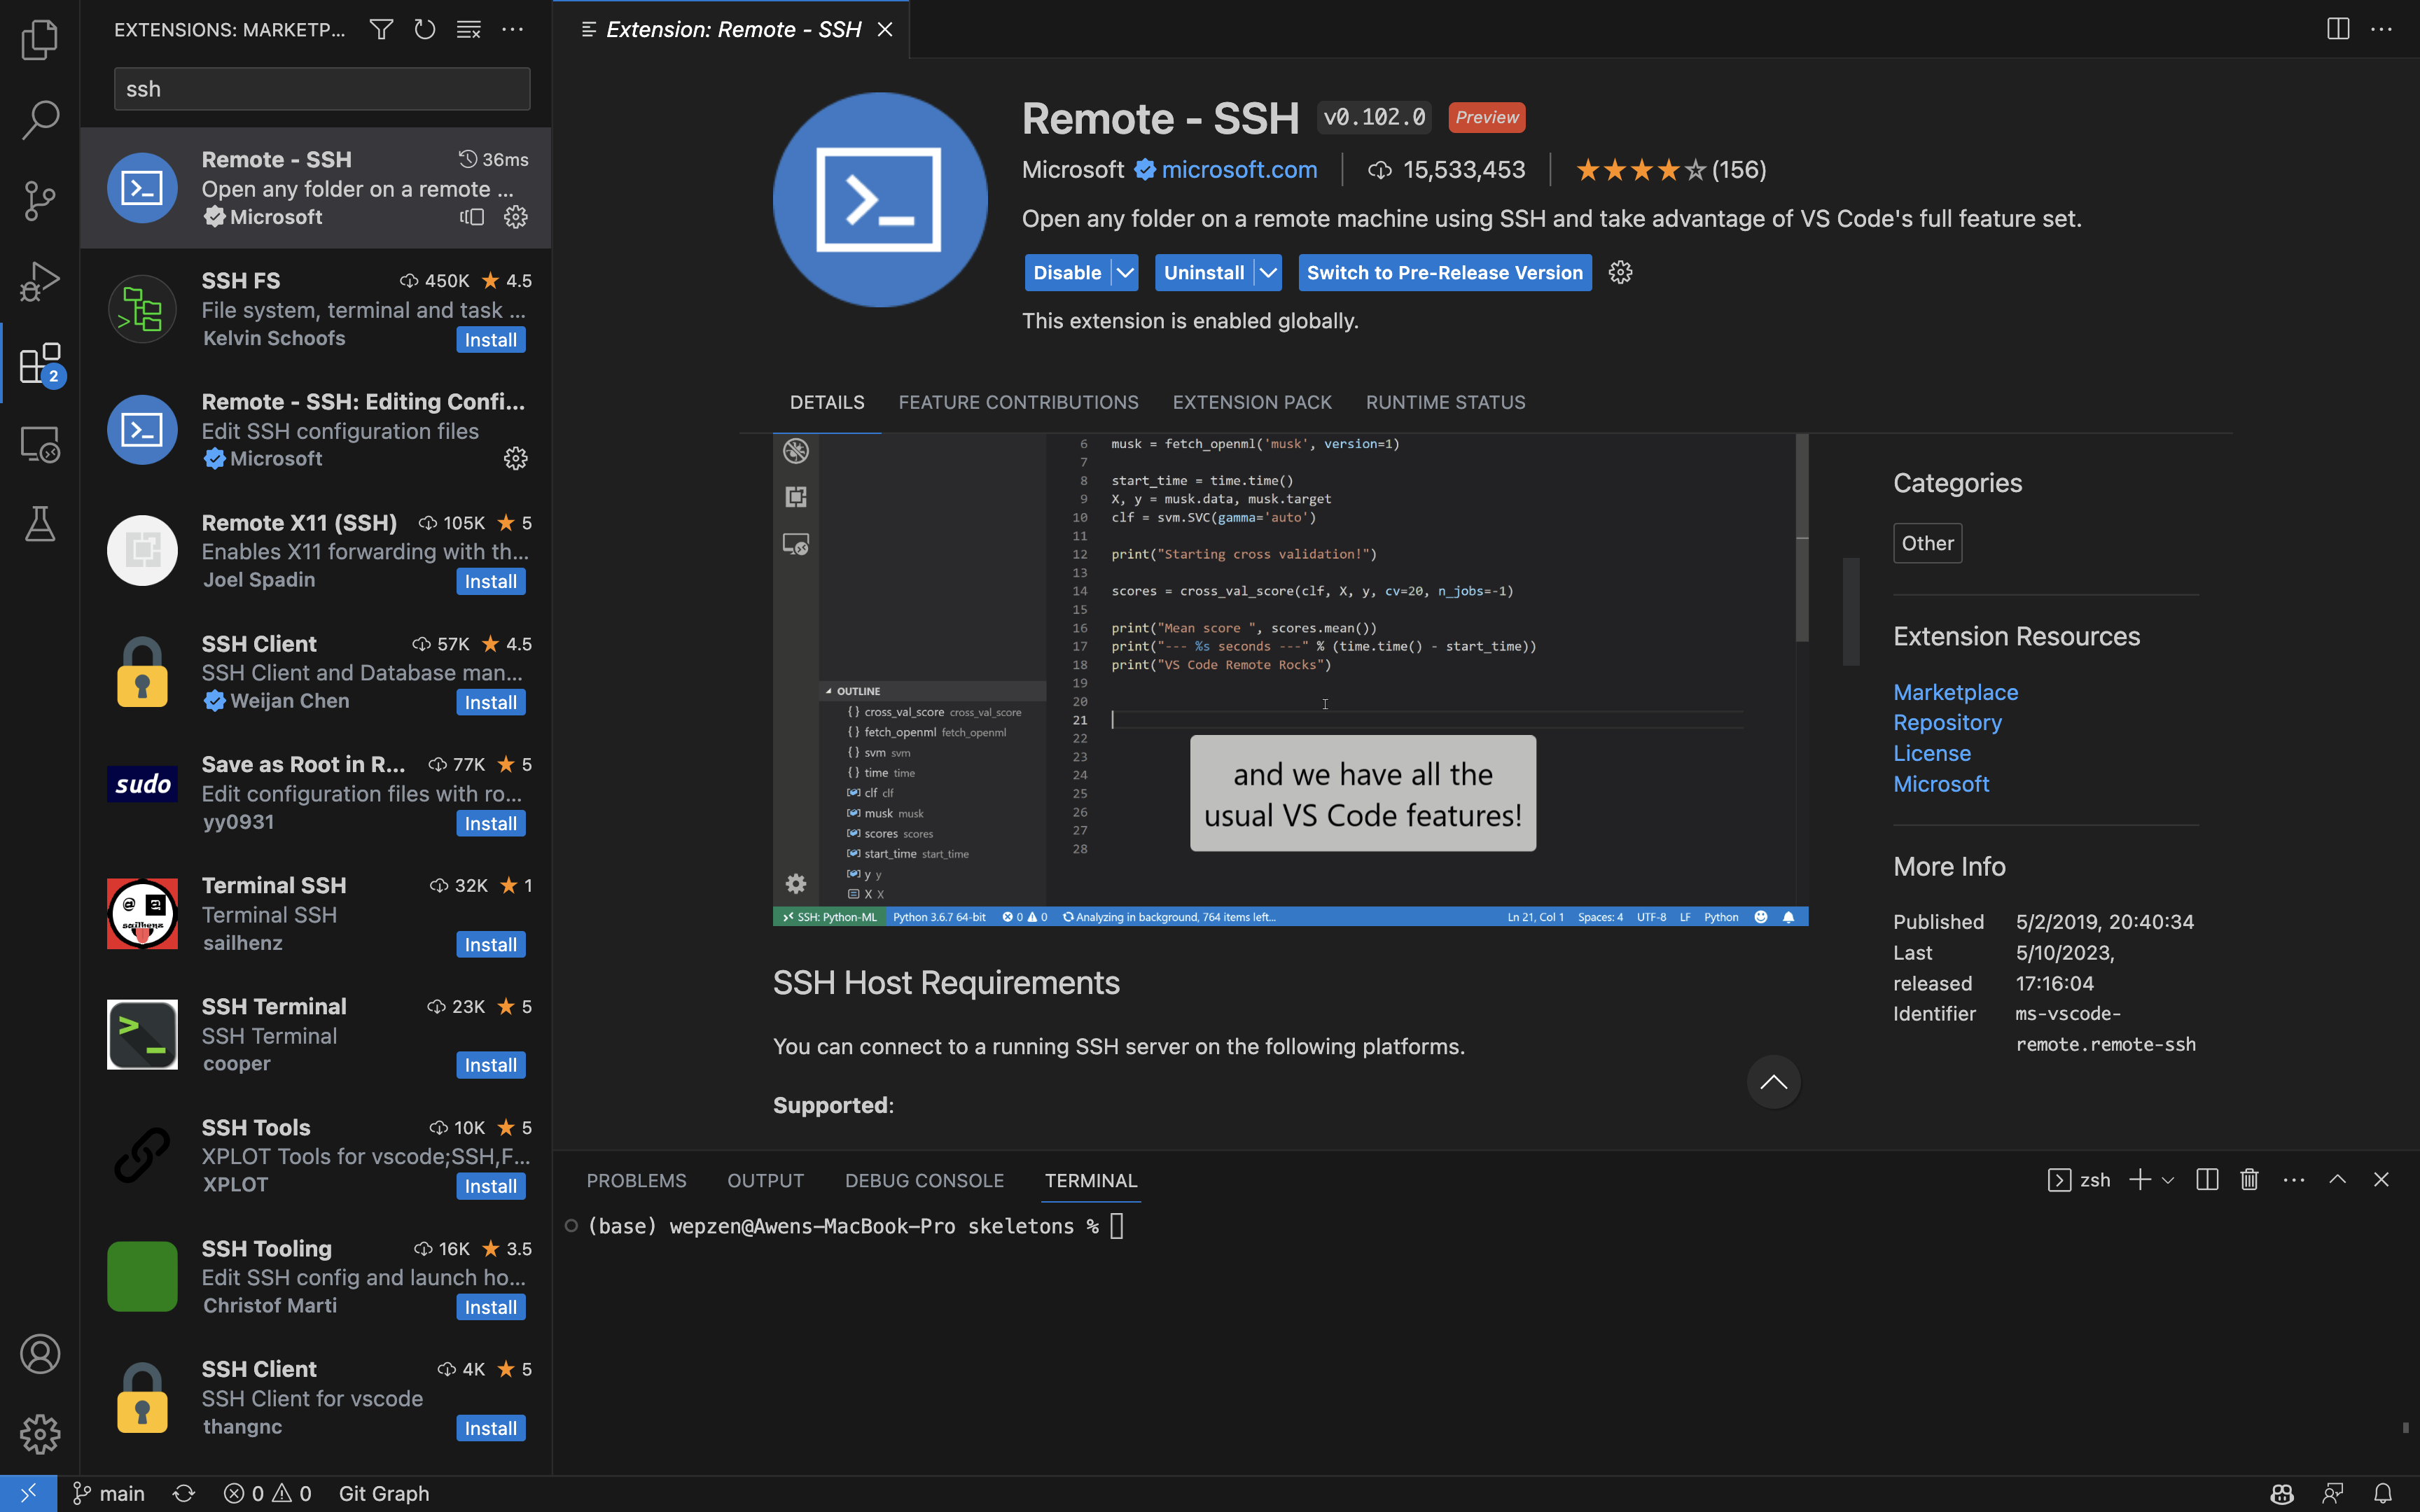2420x1512 pixels.
Task: Open the Explorer sidebar
Action: 40,40
